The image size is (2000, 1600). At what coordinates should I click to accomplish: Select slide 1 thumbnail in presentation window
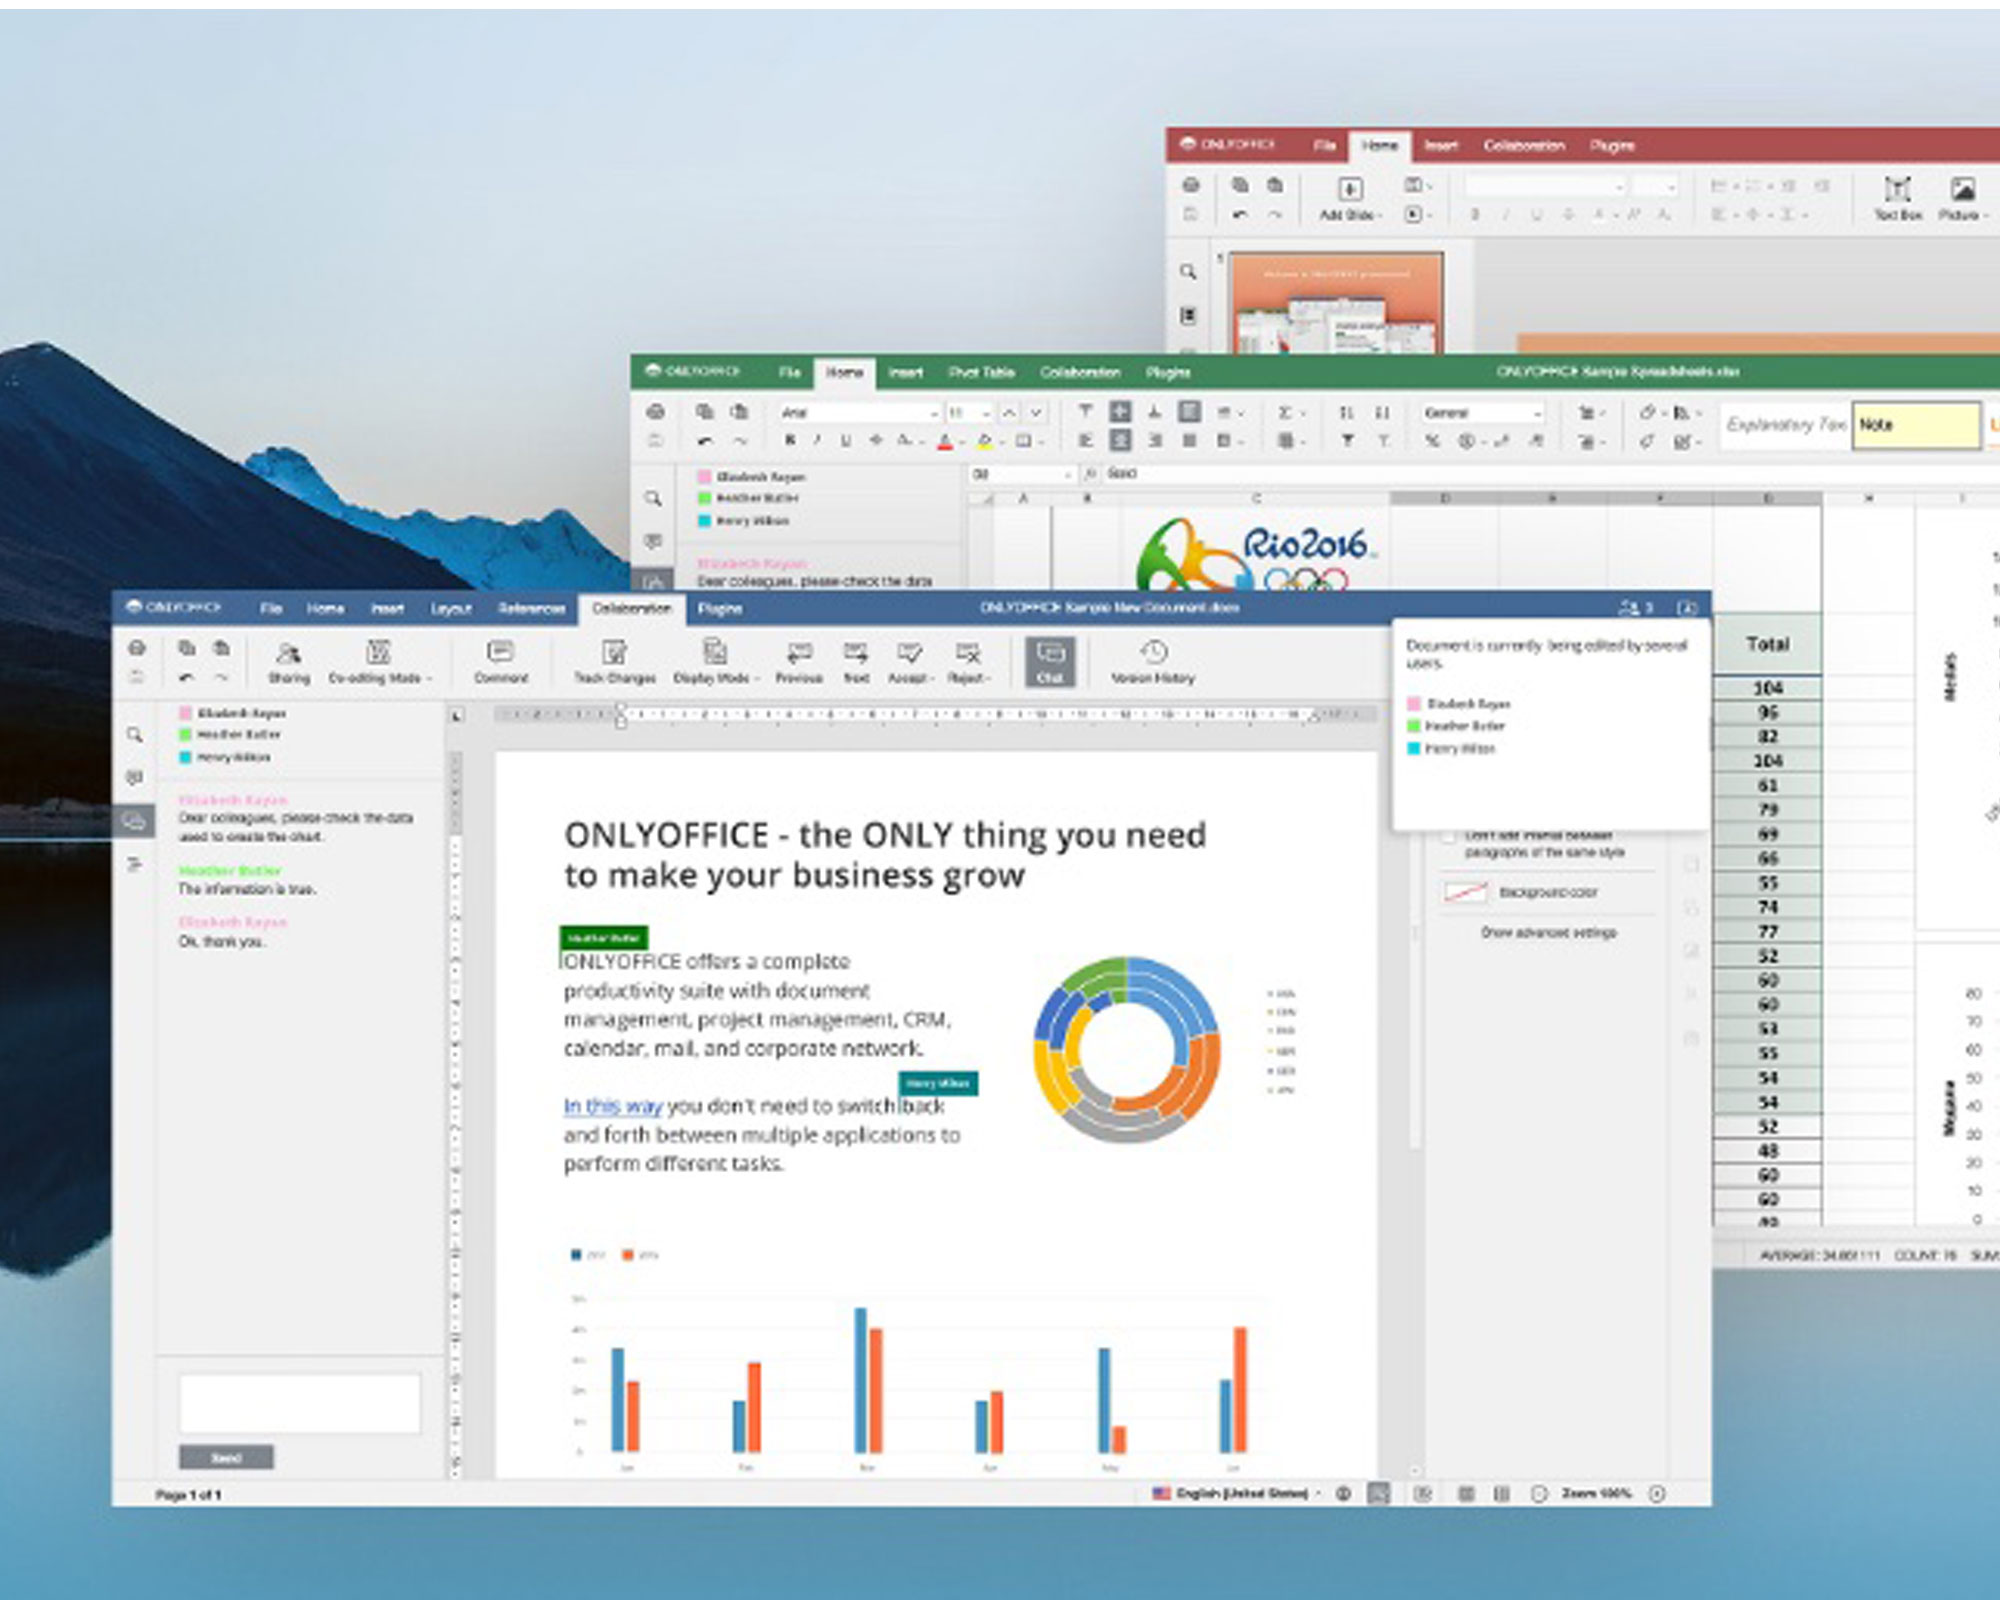click(x=1336, y=302)
